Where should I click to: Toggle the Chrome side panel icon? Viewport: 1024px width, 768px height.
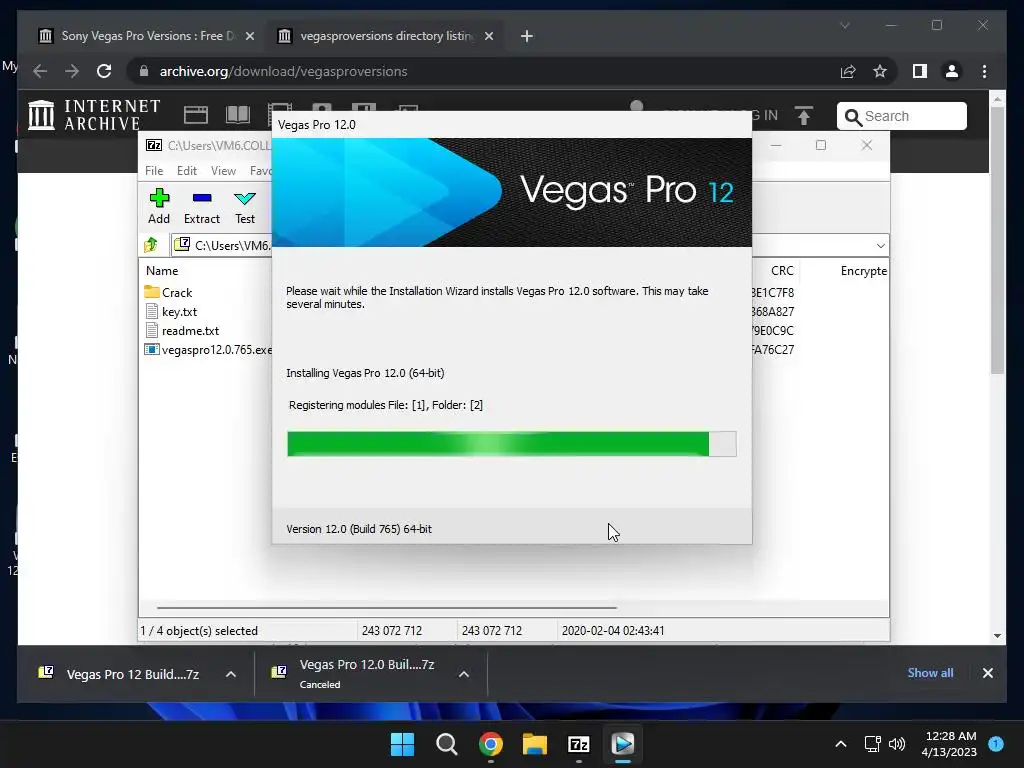pos(920,71)
